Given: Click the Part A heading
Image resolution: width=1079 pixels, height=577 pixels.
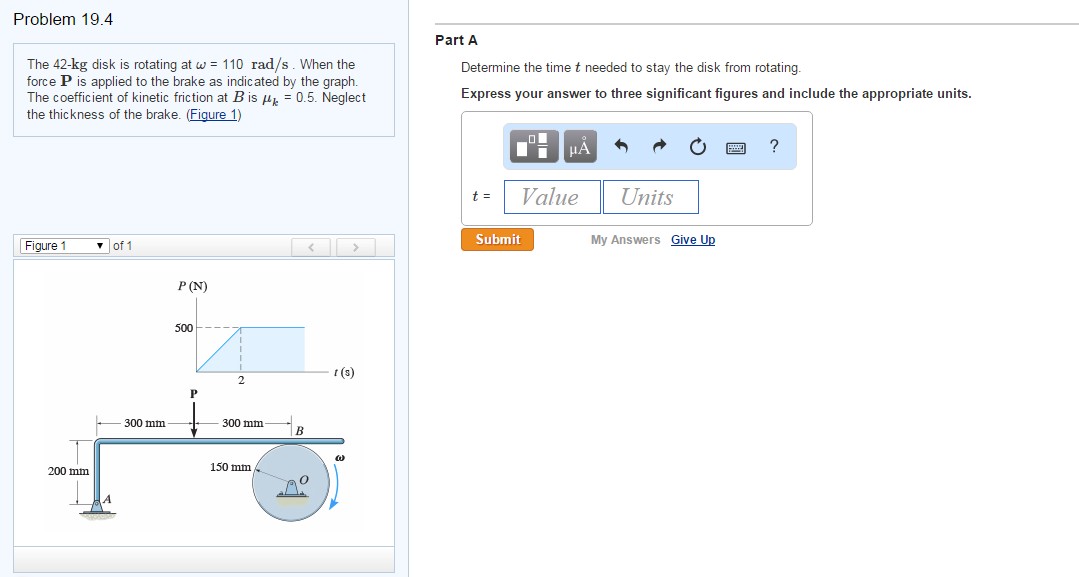Looking at the screenshot, I should (456, 40).
